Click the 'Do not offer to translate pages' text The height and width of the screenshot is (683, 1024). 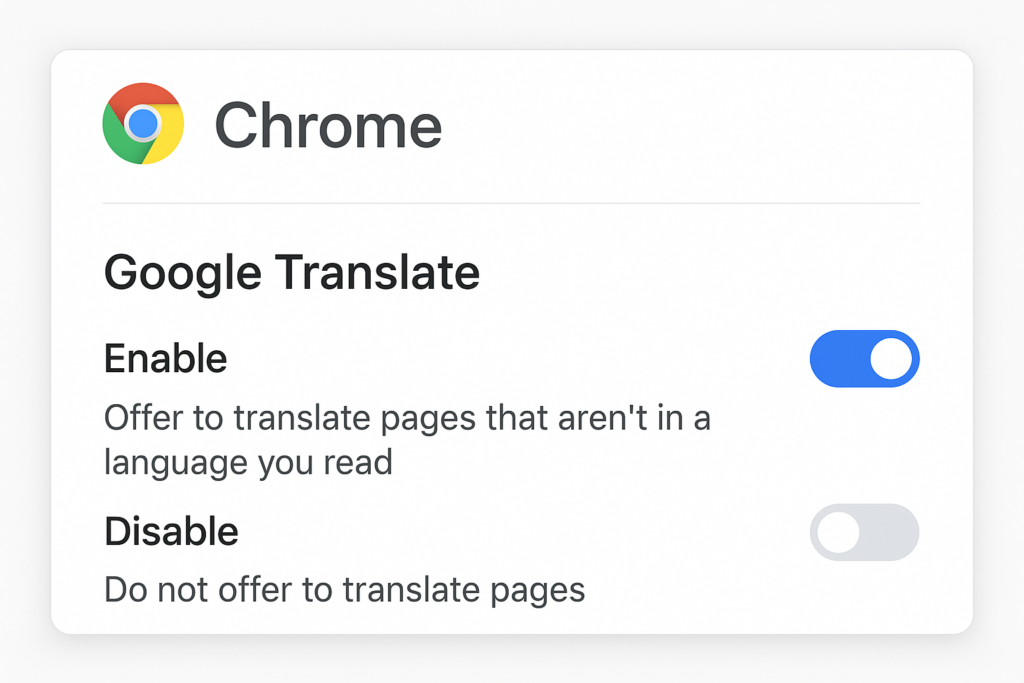coord(343,590)
